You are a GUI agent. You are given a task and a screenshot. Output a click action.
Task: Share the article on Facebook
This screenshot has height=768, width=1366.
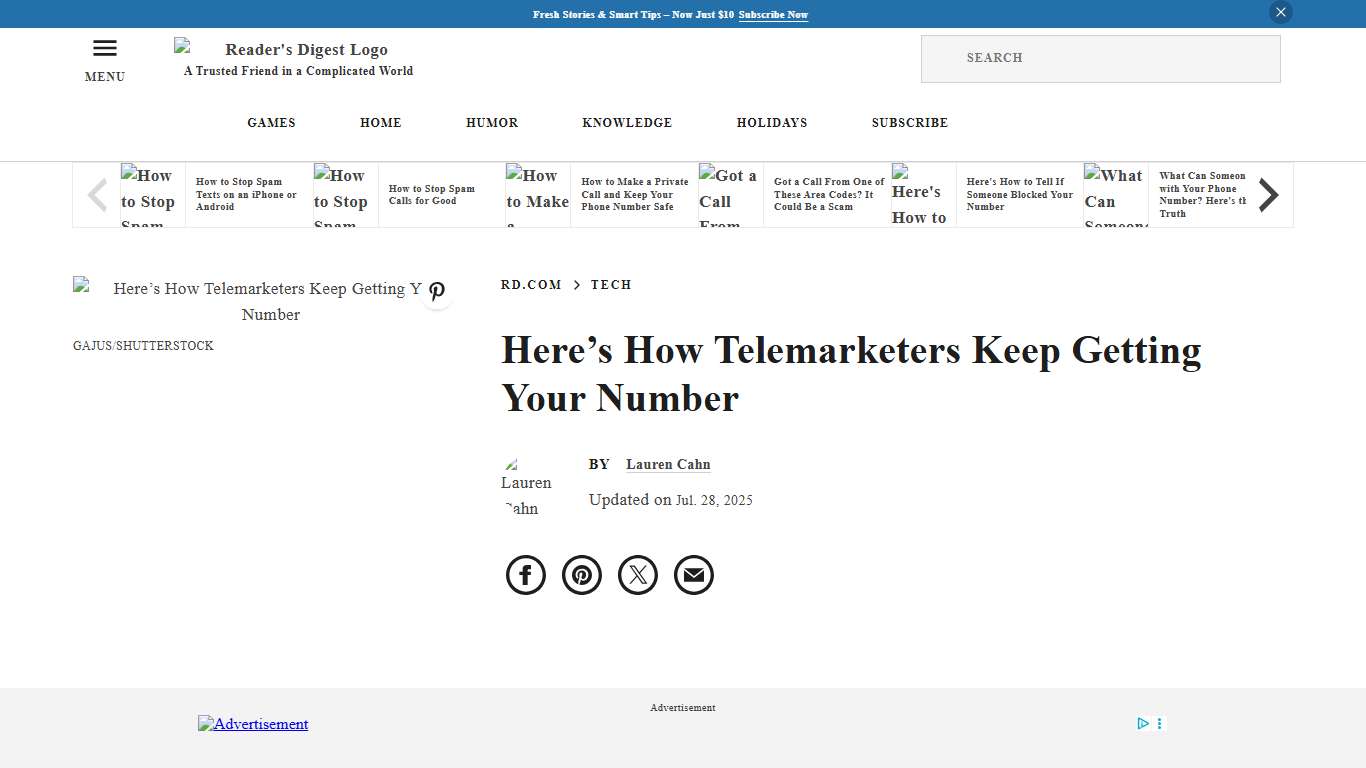point(525,575)
